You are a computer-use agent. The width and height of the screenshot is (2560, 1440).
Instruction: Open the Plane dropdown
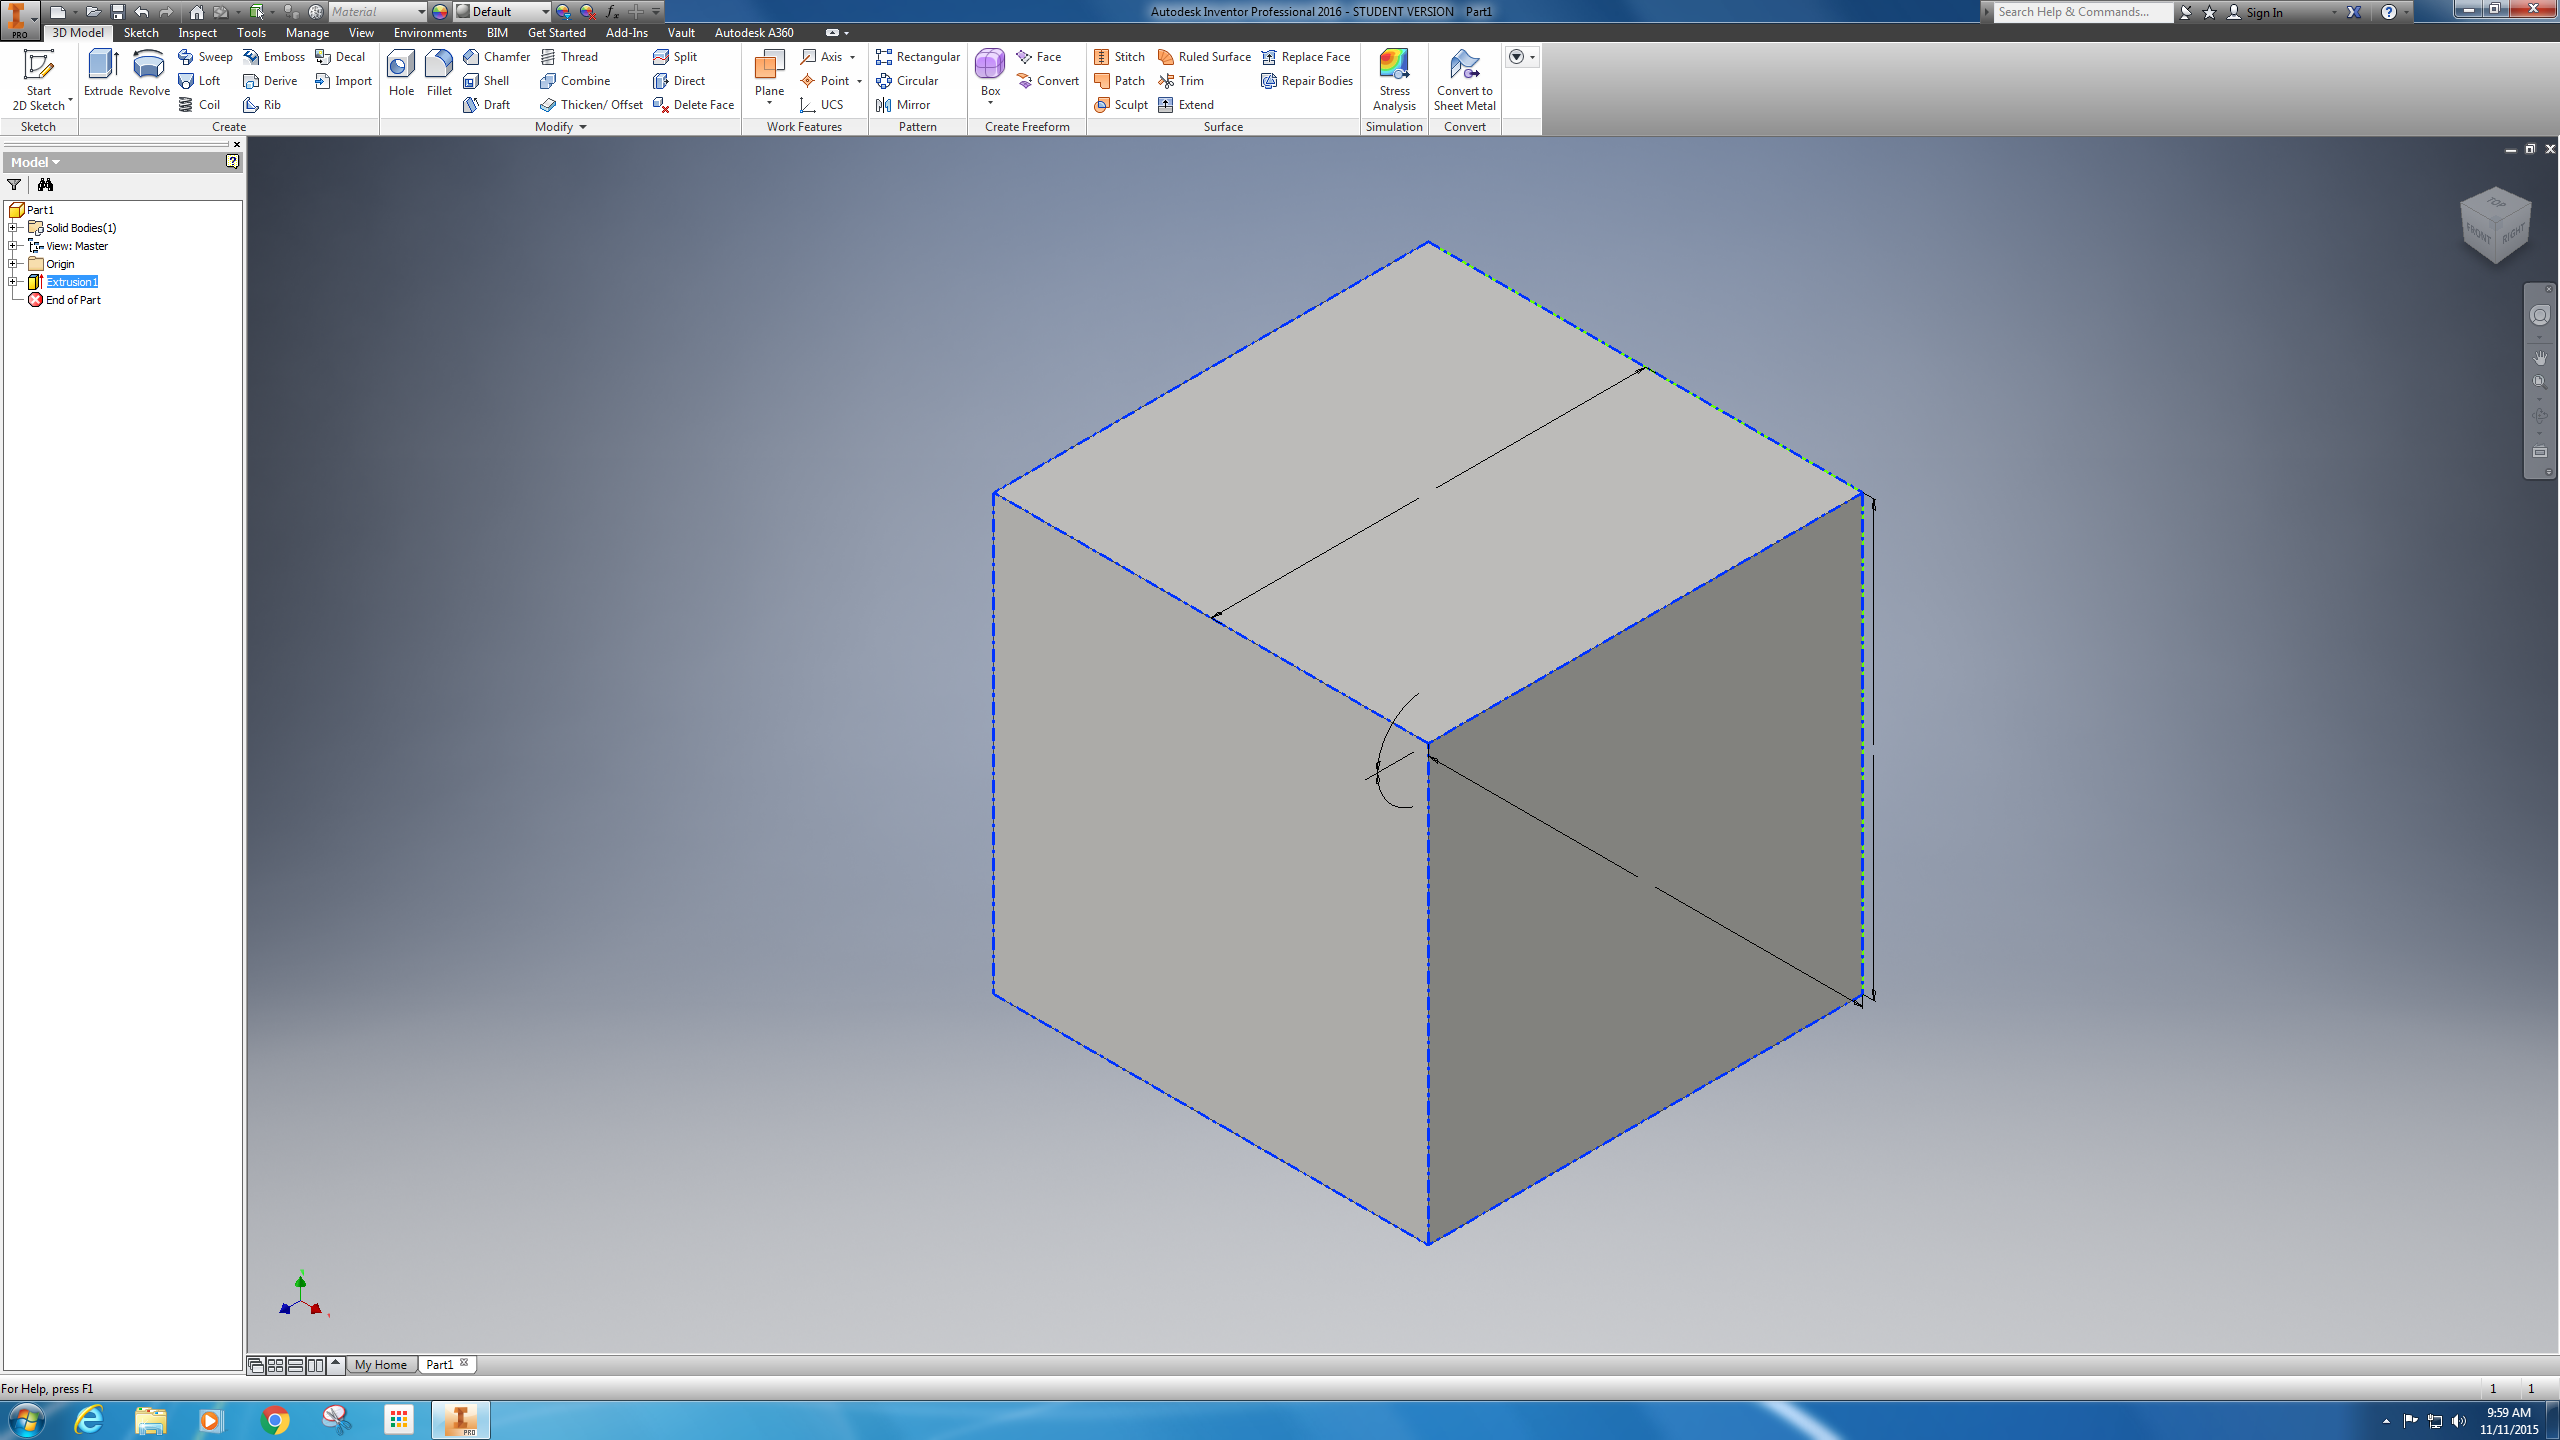coord(769,103)
